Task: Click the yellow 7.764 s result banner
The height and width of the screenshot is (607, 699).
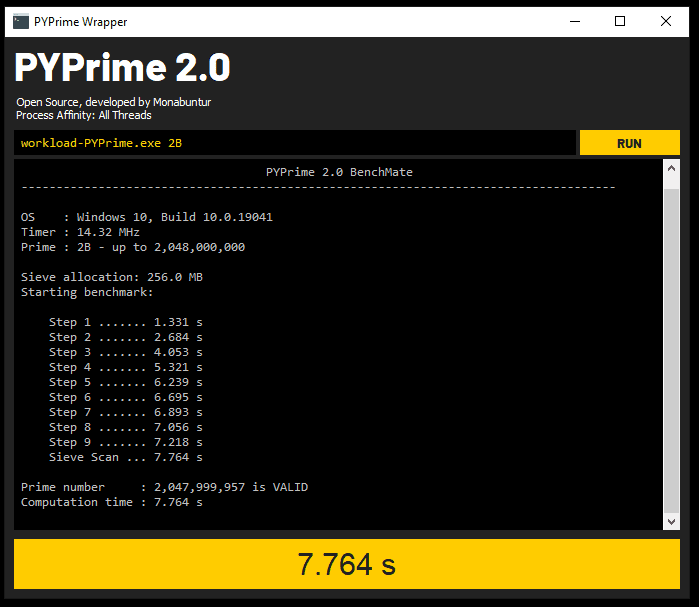Action: 347,564
